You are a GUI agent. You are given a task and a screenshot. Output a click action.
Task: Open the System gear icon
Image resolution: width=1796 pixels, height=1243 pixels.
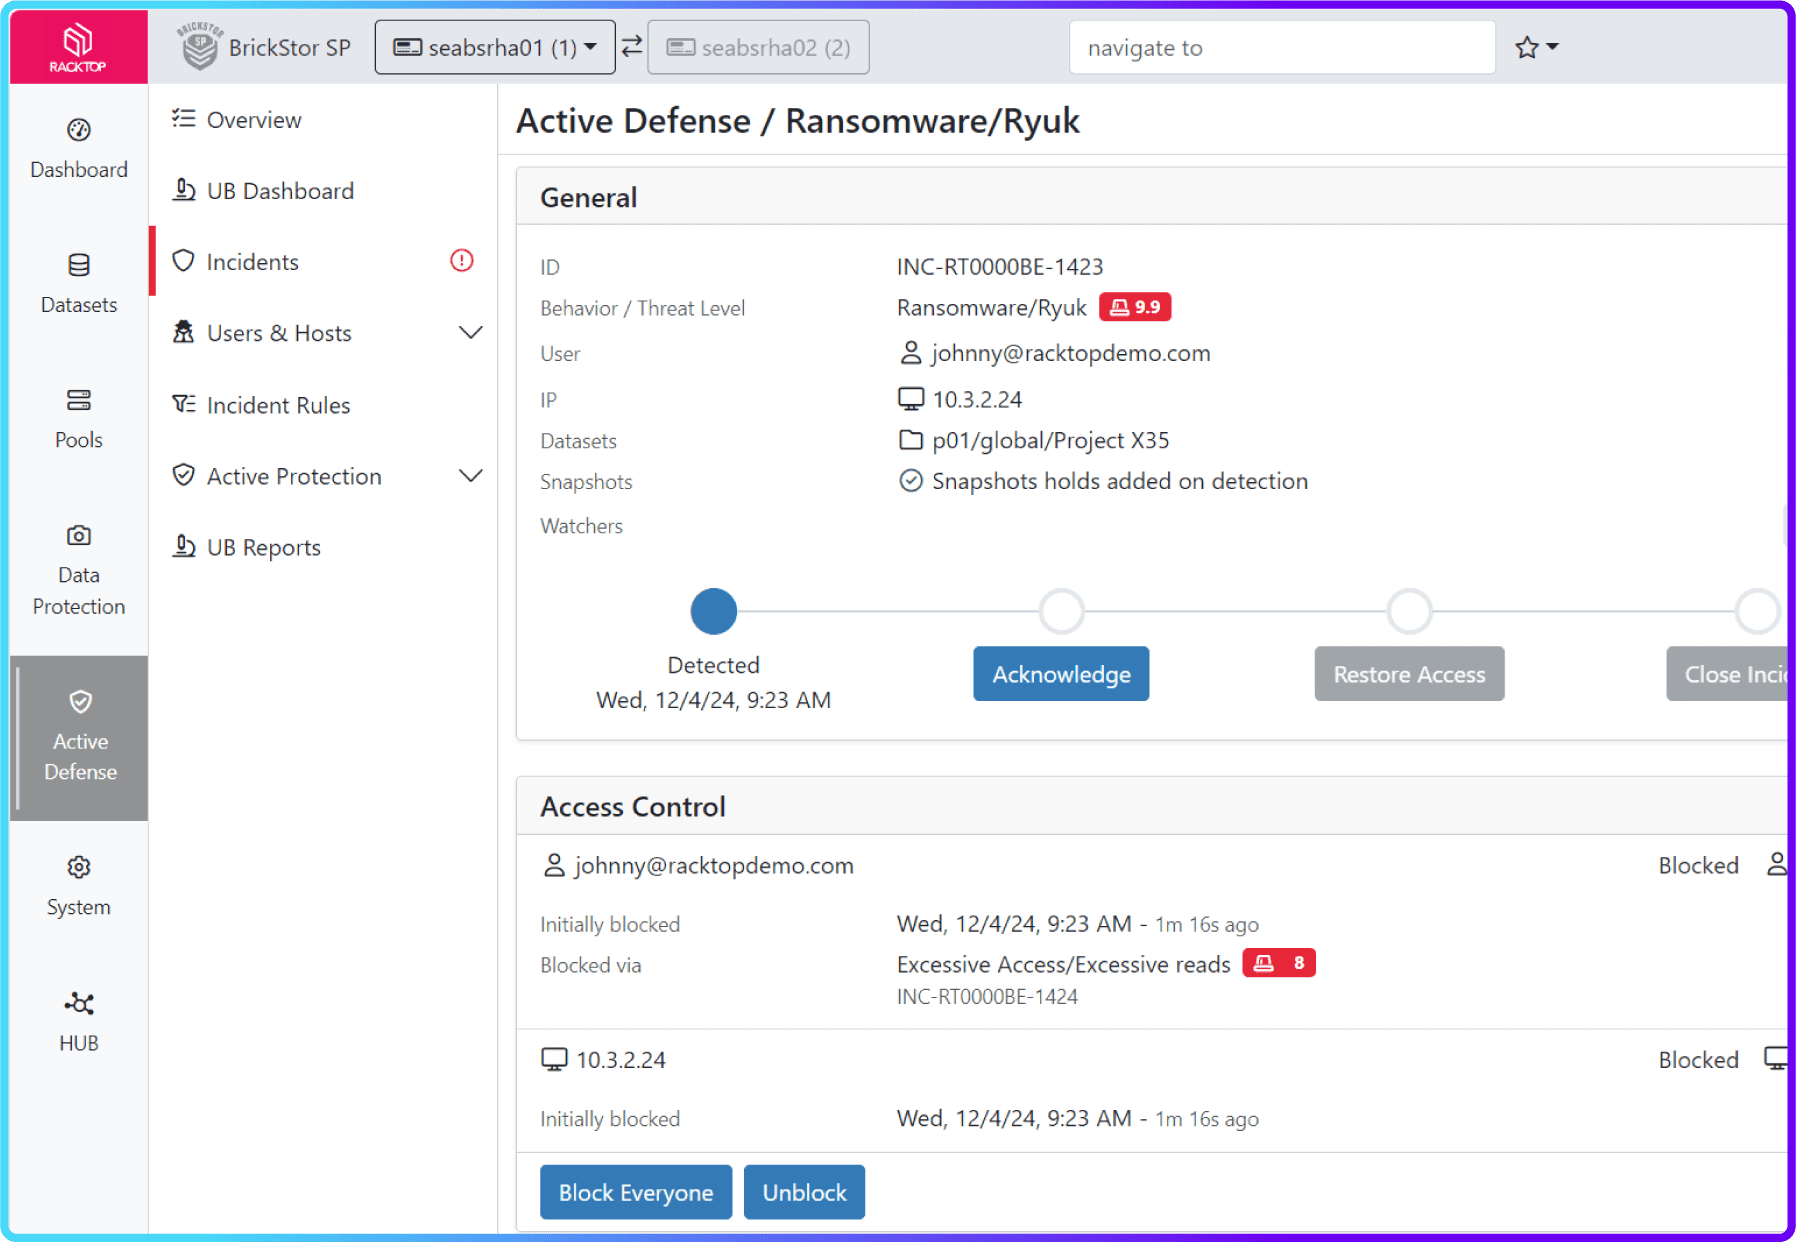tap(79, 867)
